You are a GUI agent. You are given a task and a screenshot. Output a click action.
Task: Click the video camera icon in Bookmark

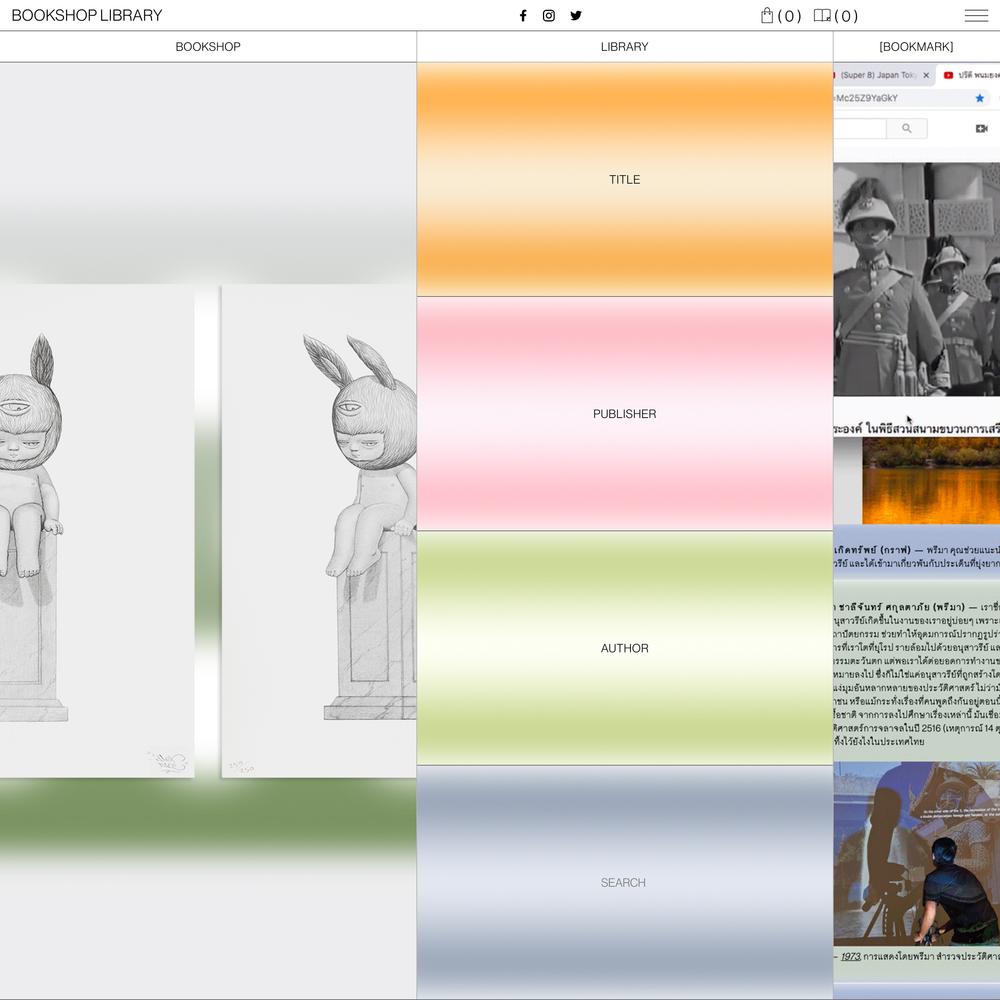982,128
